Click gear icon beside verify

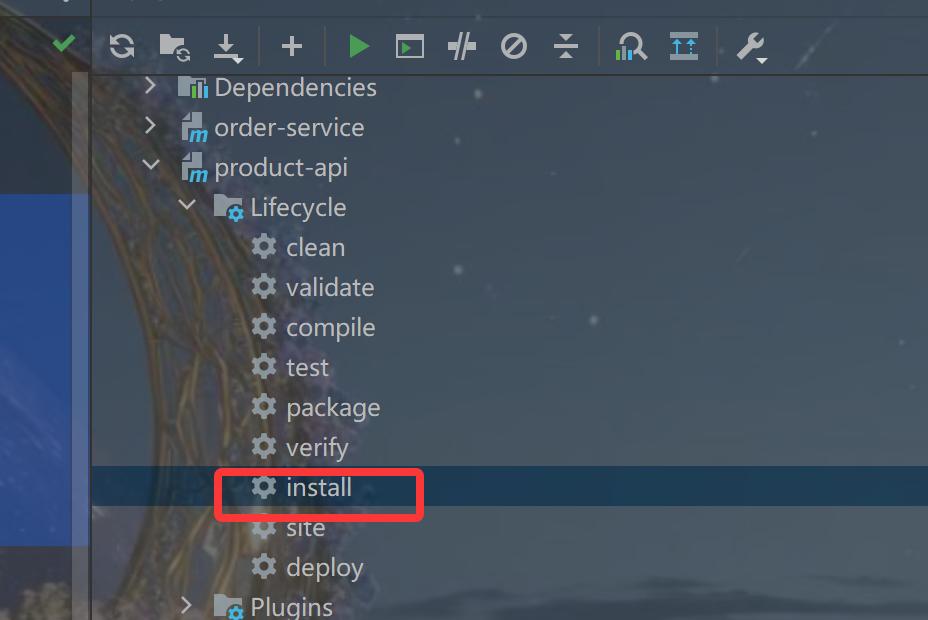264,446
